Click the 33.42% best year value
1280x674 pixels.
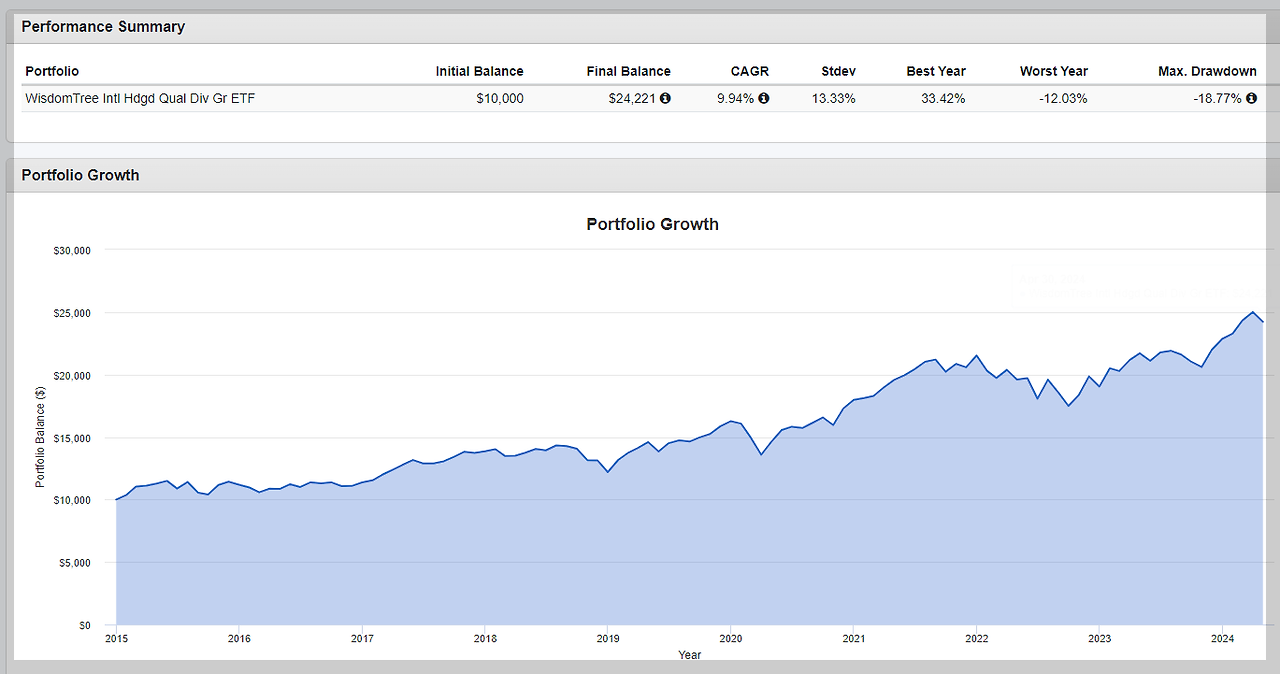click(x=944, y=98)
